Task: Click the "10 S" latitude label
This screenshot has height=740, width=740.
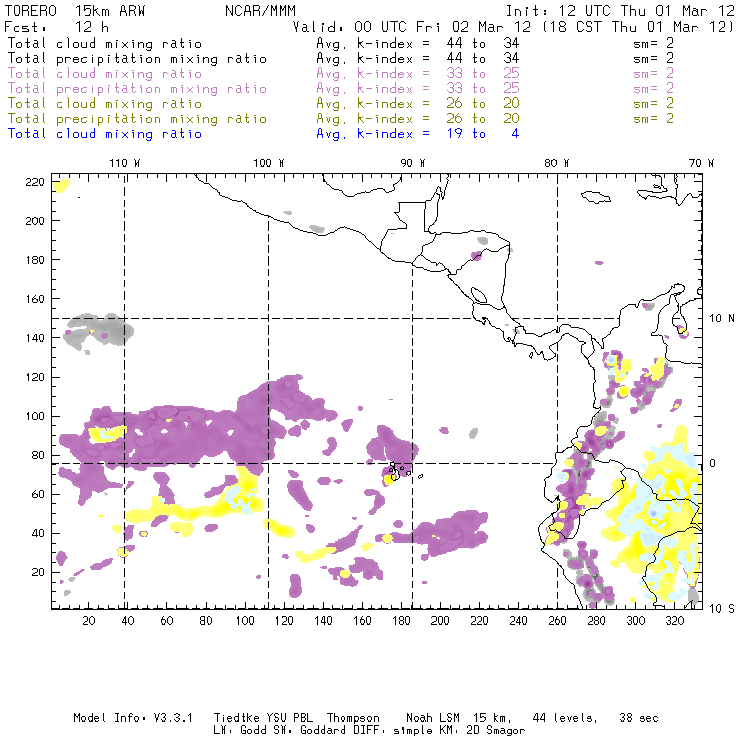Action: [722, 609]
